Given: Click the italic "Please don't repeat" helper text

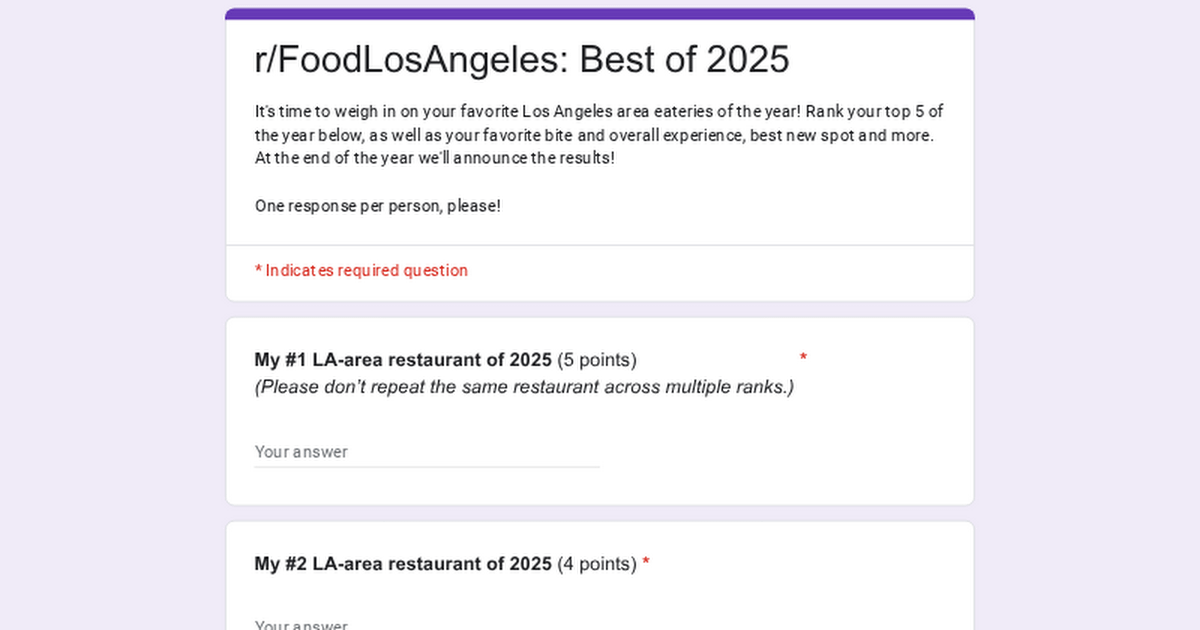Looking at the screenshot, I should pos(524,387).
